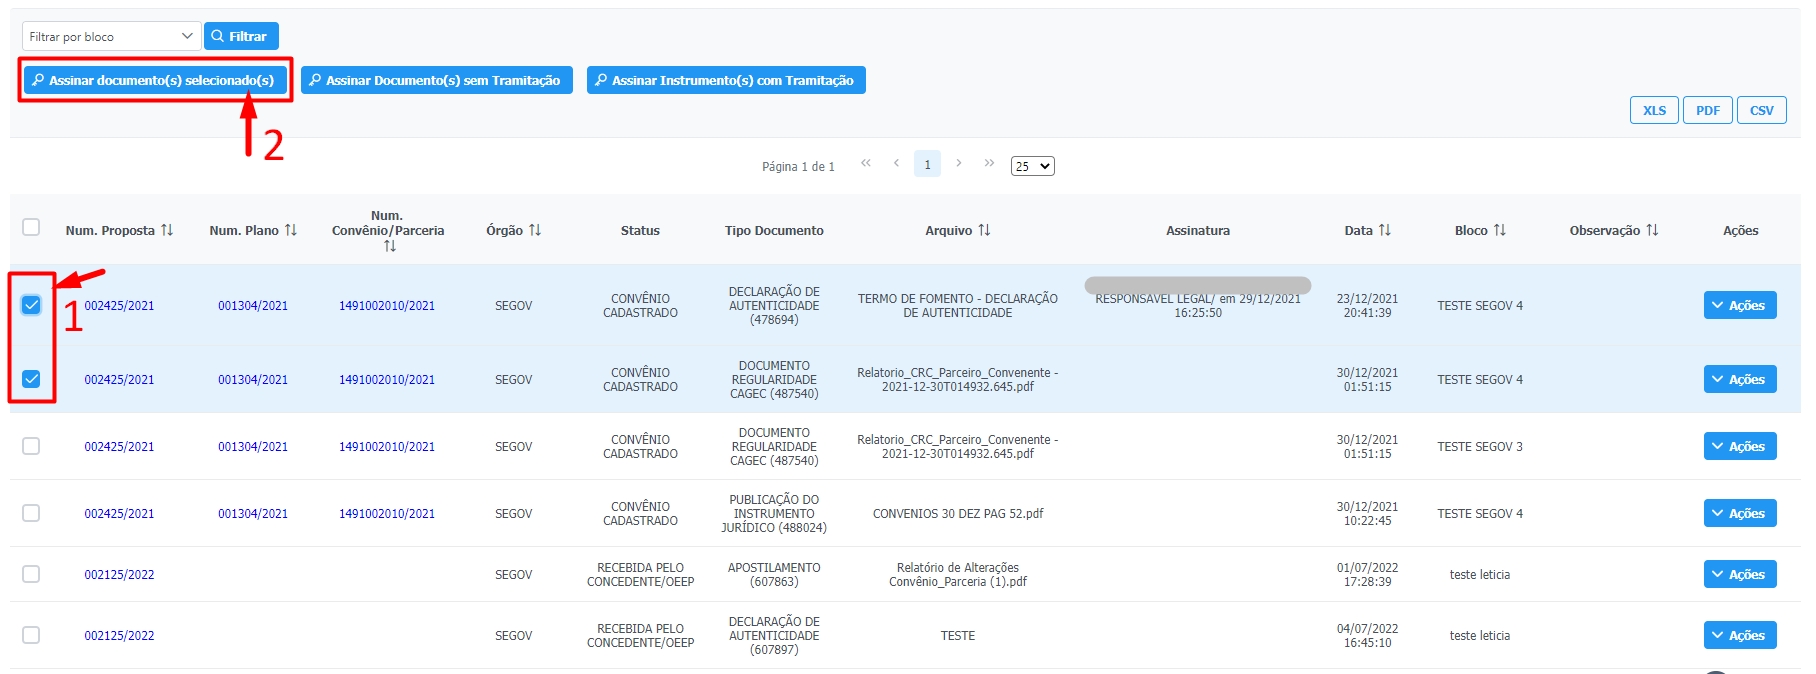Check the TESTE SEGOV 3 row checkbox

pyautogui.click(x=31, y=446)
